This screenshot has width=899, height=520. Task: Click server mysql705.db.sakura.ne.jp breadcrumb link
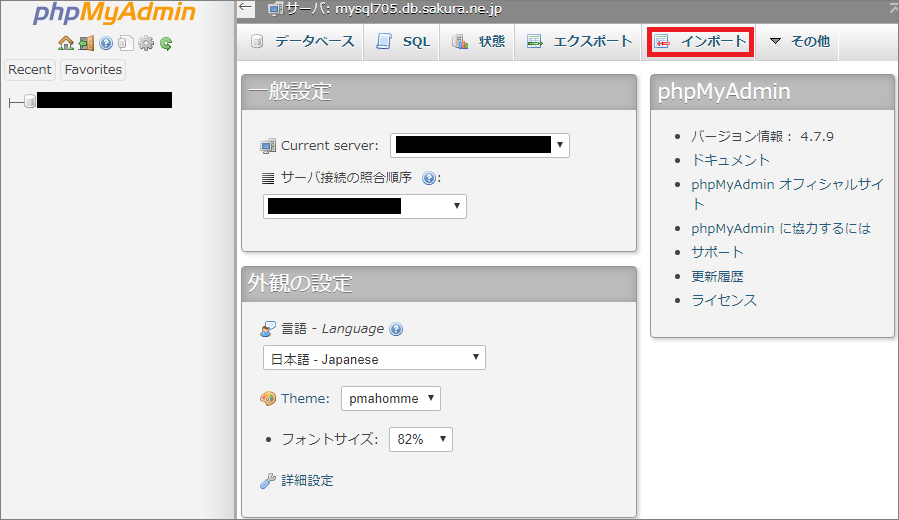[x=393, y=9]
